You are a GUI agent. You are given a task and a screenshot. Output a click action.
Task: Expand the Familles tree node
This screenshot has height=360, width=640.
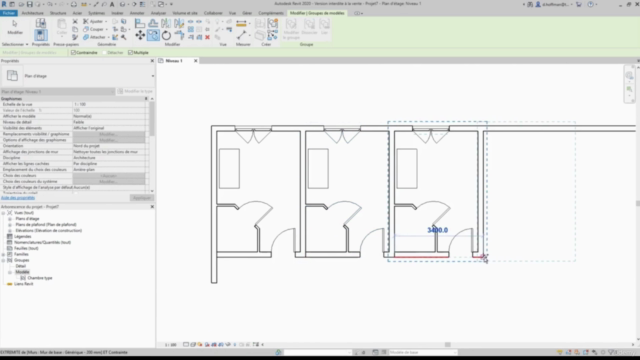tap(3, 254)
